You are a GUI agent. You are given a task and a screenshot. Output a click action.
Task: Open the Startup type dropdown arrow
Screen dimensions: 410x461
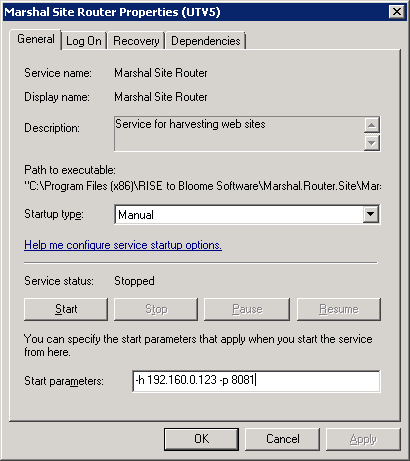click(371, 214)
